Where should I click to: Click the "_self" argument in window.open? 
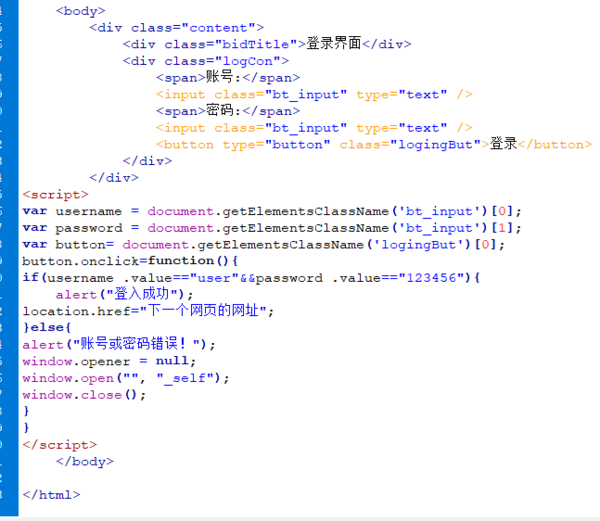coord(185,378)
